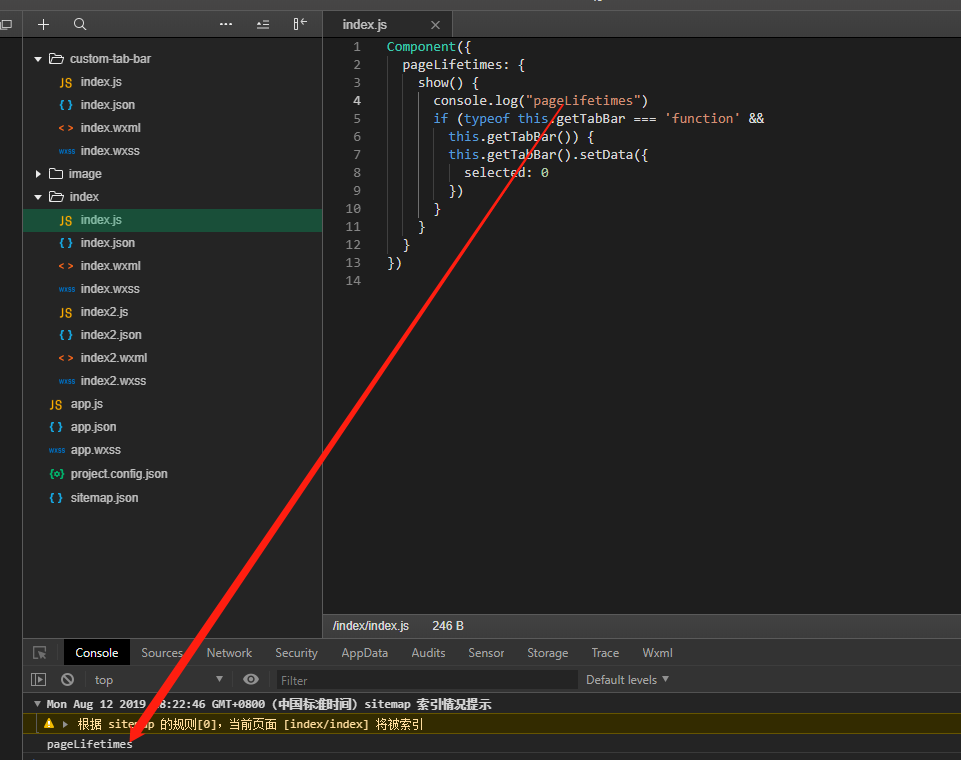
Task: Click line number 4 in the editor gutter
Action: pyautogui.click(x=357, y=101)
